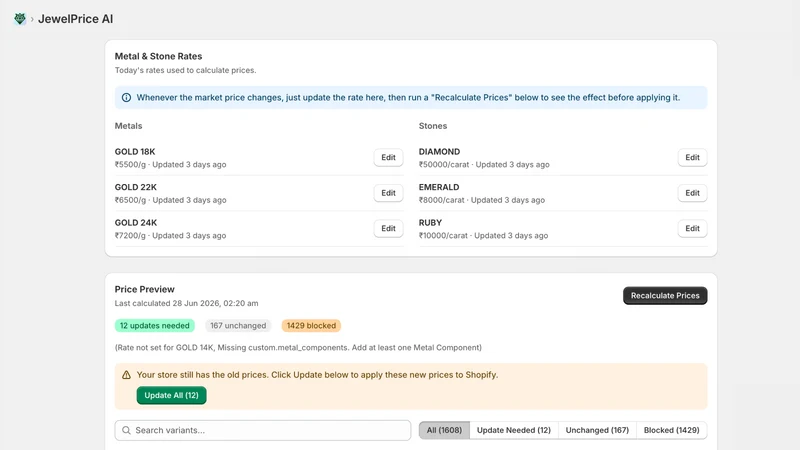
Task: Click the Search variants input field
Action: point(263,430)
